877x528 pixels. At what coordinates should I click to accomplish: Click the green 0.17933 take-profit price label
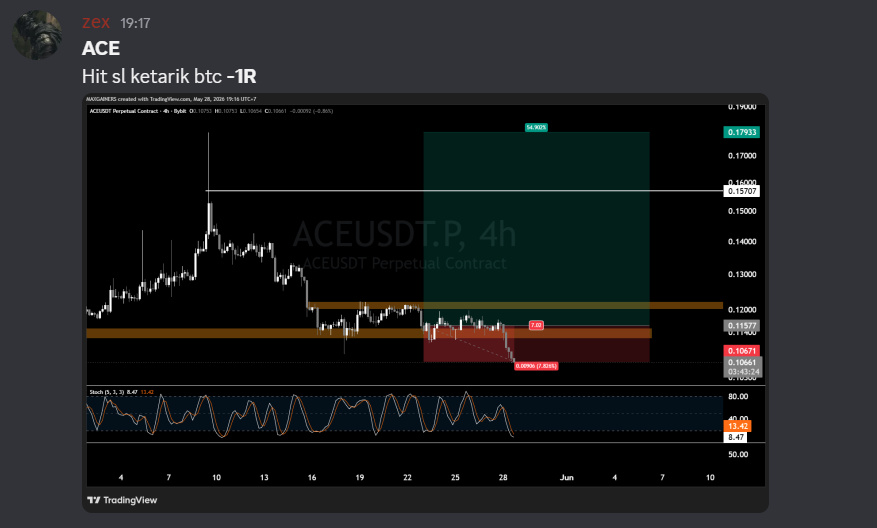742,132
